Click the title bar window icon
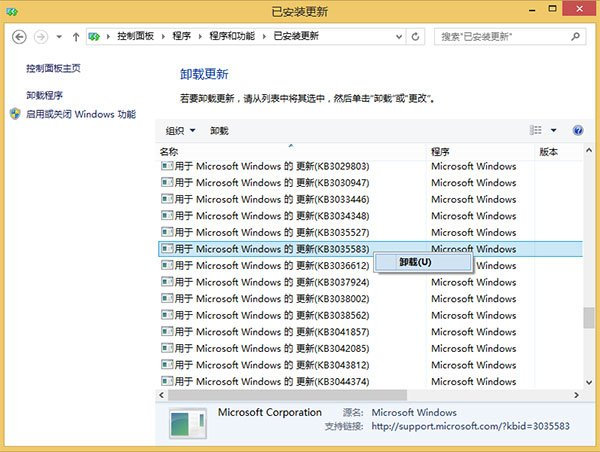This screenshot has width=600, height=452. [x=12, y=12]
